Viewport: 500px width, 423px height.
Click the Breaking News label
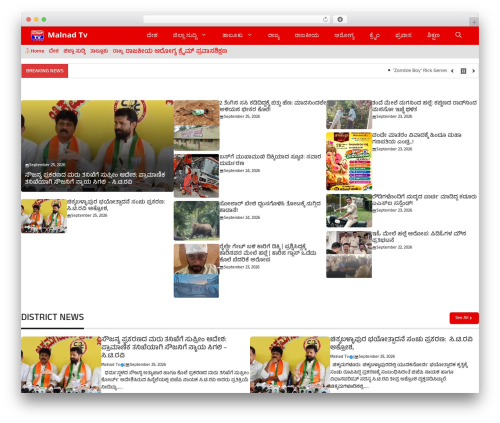point(45,71)
